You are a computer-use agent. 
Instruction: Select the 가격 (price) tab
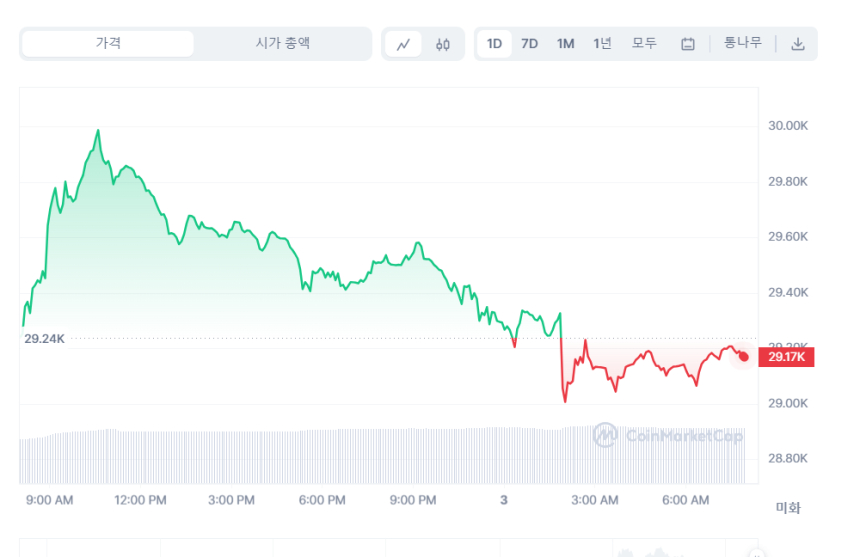pos(108,44)
